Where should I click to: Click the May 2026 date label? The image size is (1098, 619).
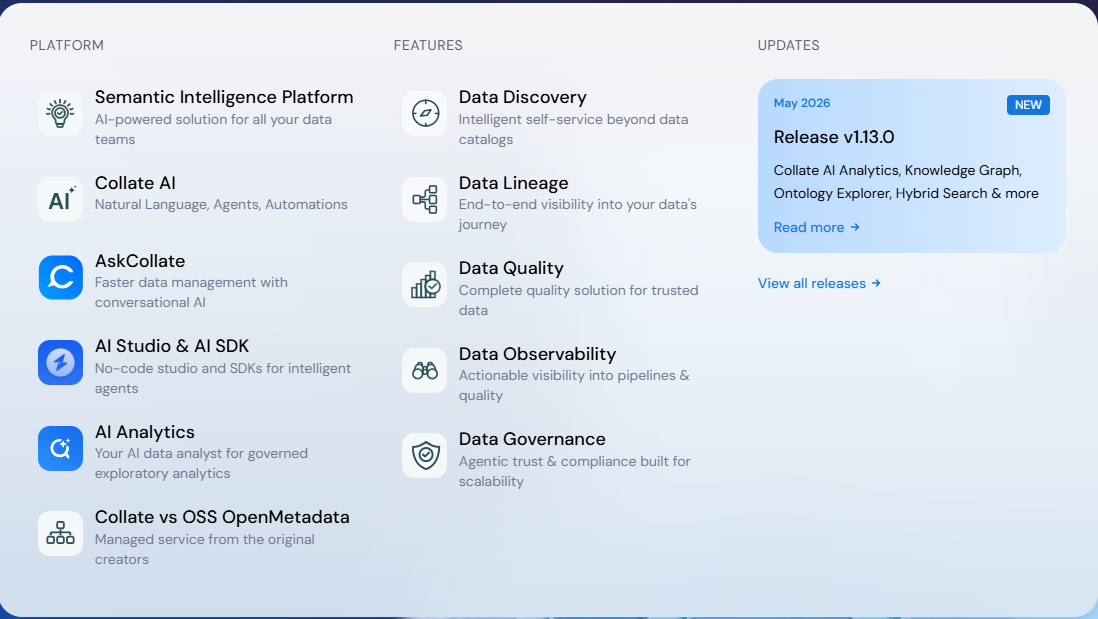(802, 103)
